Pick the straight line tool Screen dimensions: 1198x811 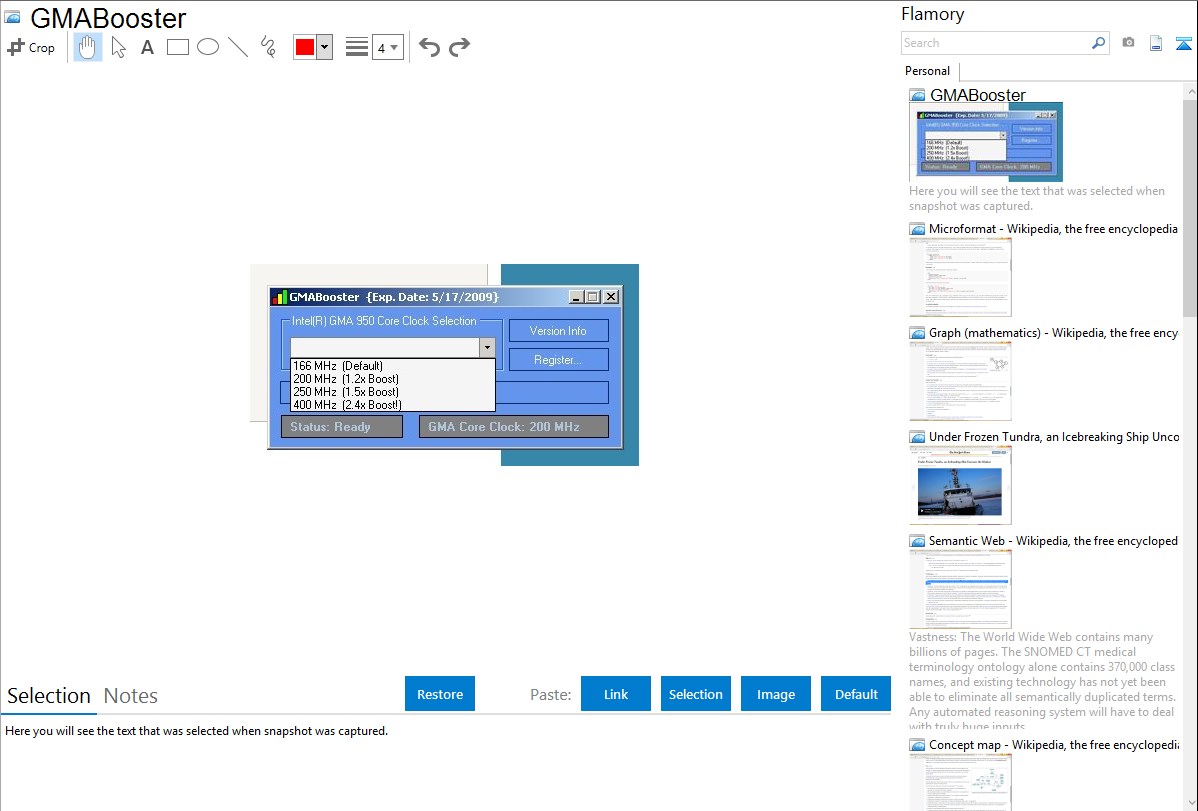click(238, 47)
